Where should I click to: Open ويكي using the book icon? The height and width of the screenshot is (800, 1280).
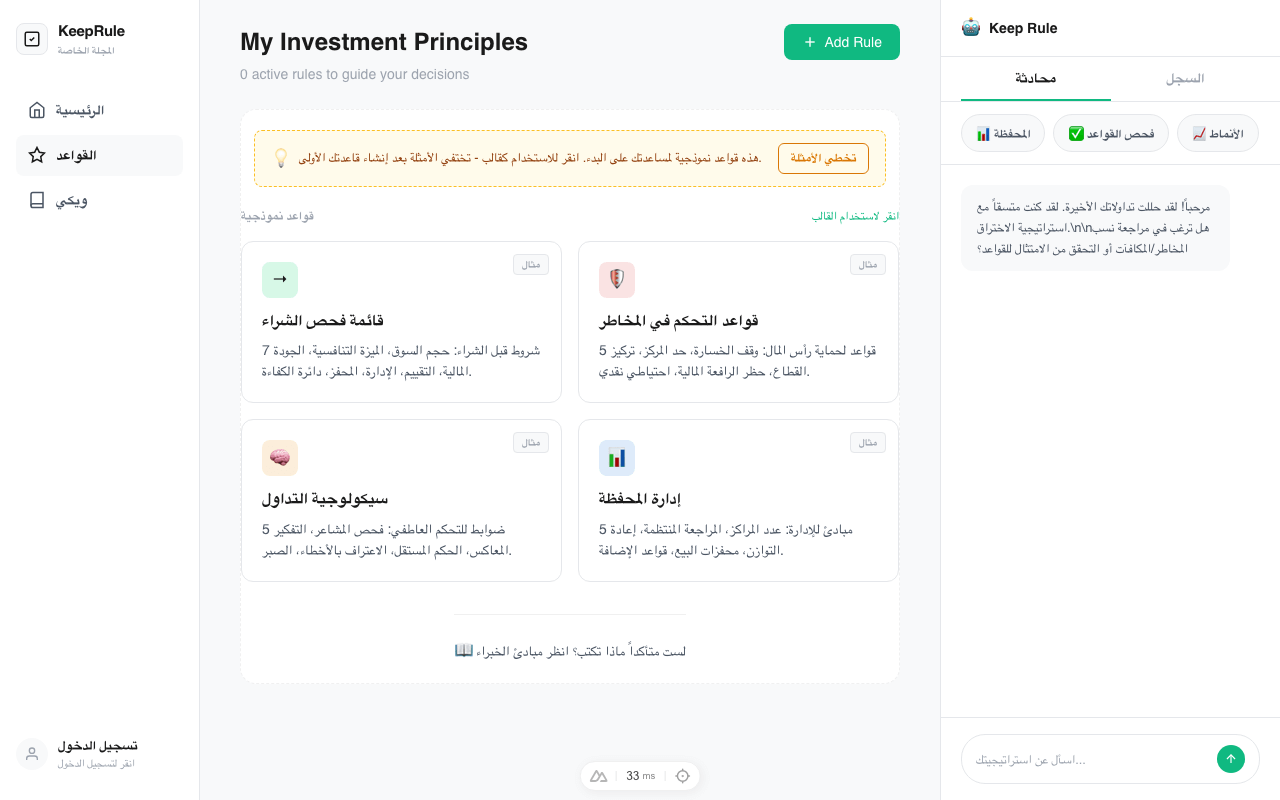(x=38, y=200)
